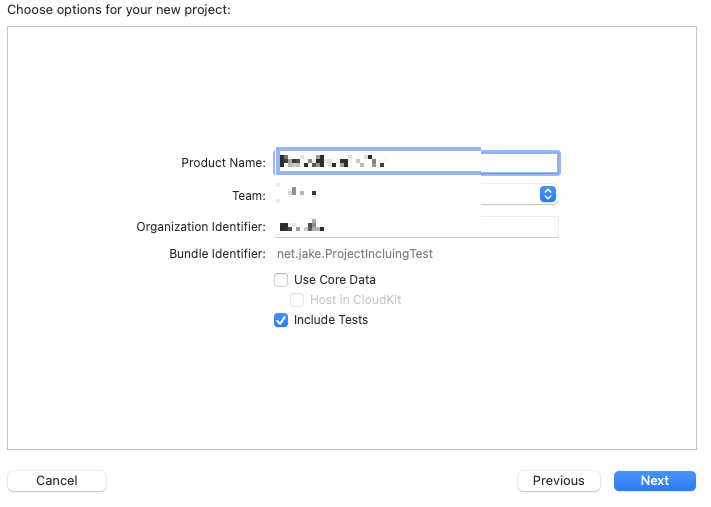Click the "Include Tests" label text
The width and height of the screenshot is (711, 507).
[330, 320]
